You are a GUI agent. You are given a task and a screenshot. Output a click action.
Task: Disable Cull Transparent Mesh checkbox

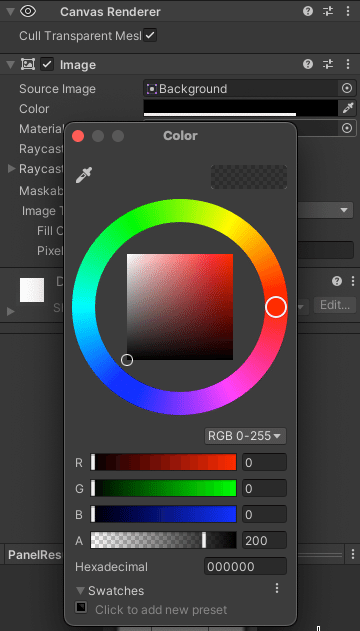[x=150, y=35]
